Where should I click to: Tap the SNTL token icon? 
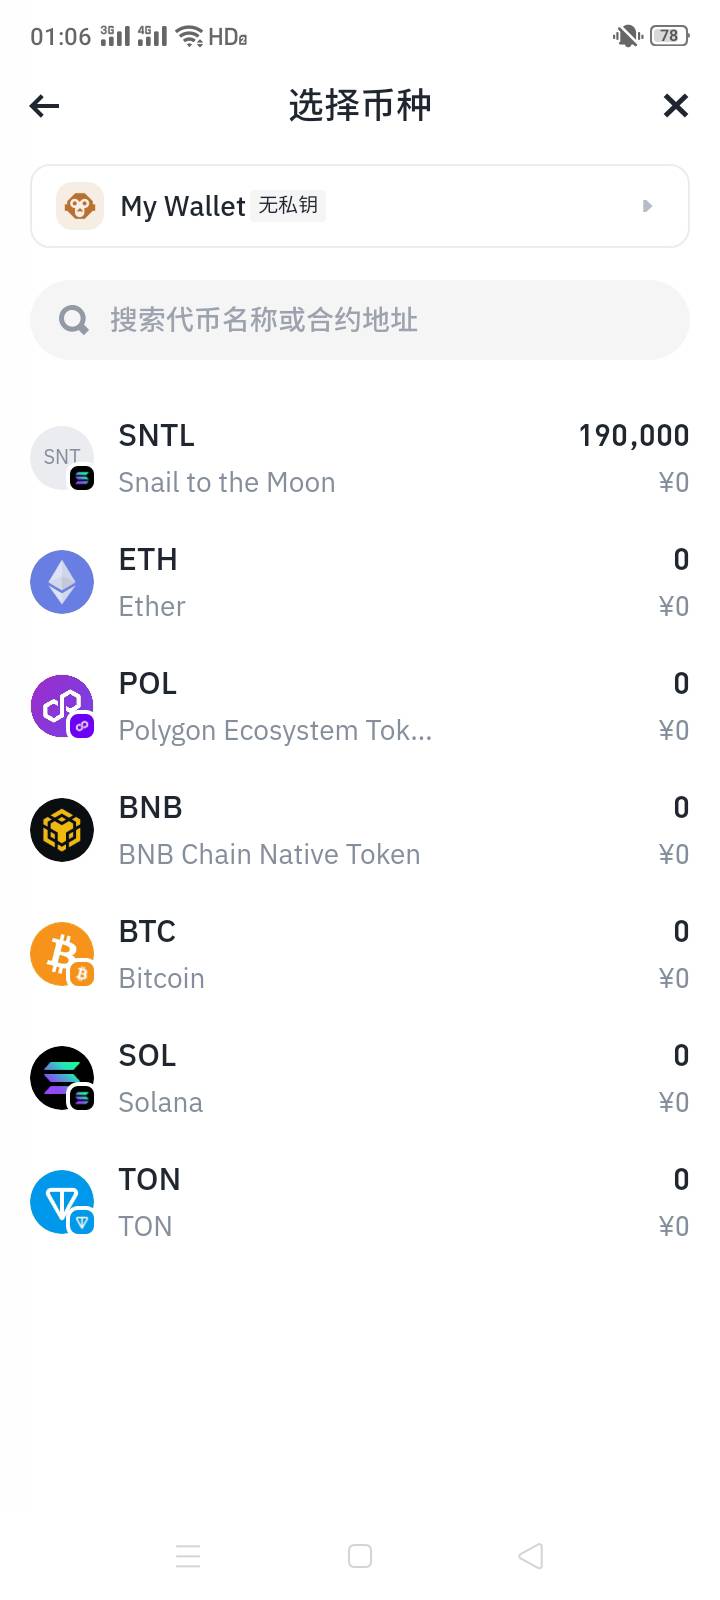[62, 458]
